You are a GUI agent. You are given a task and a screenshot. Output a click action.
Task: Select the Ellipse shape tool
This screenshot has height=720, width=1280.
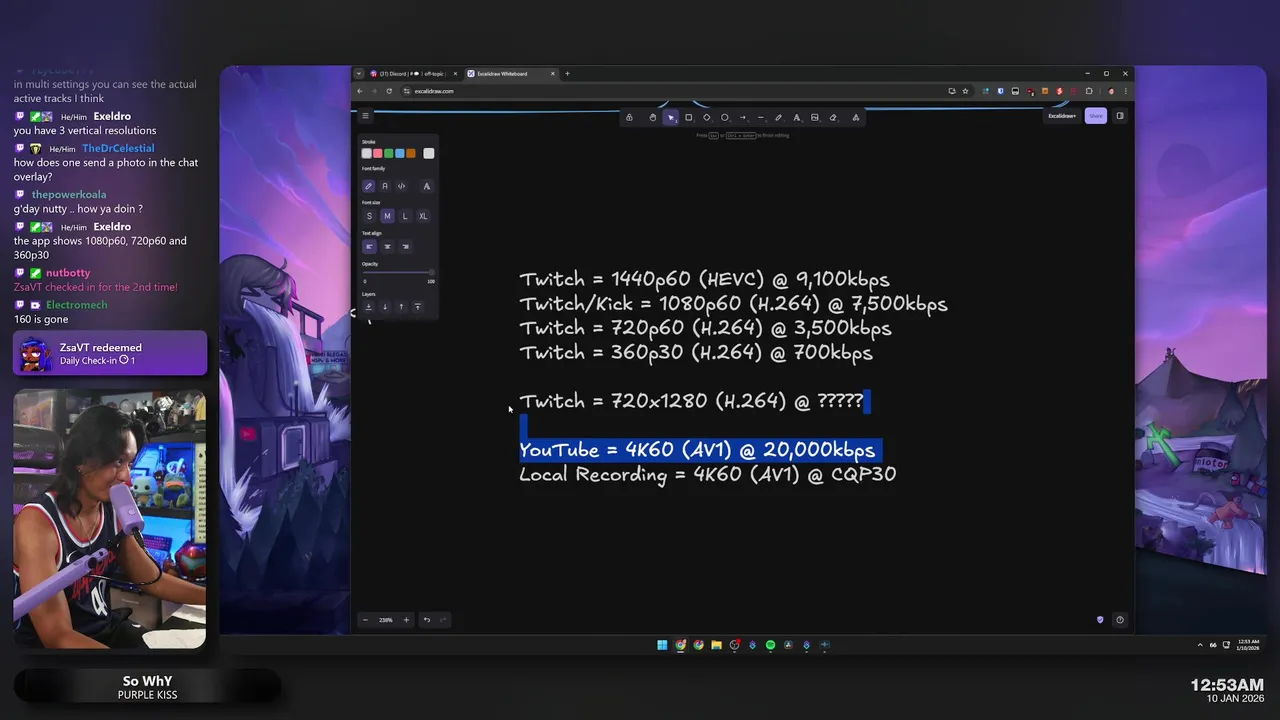tap(725, 117)
